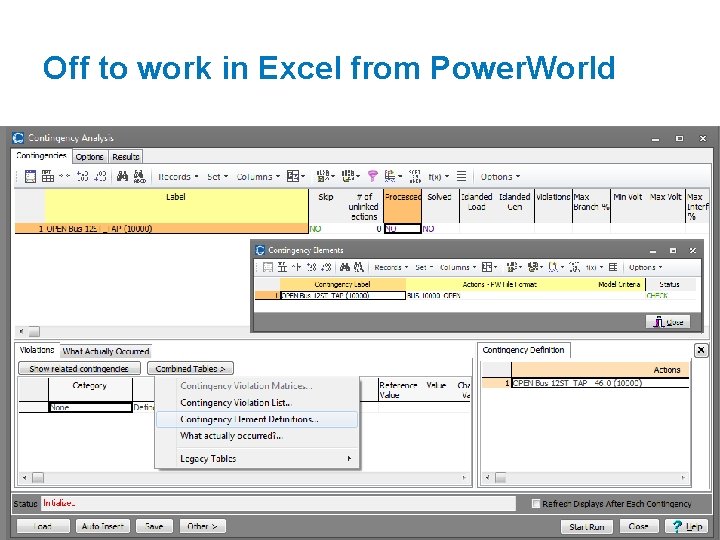Click refresh grid icon in Contingency Elements toolbar
This screenshot has width=720, height=540.
tap(574, 267)
